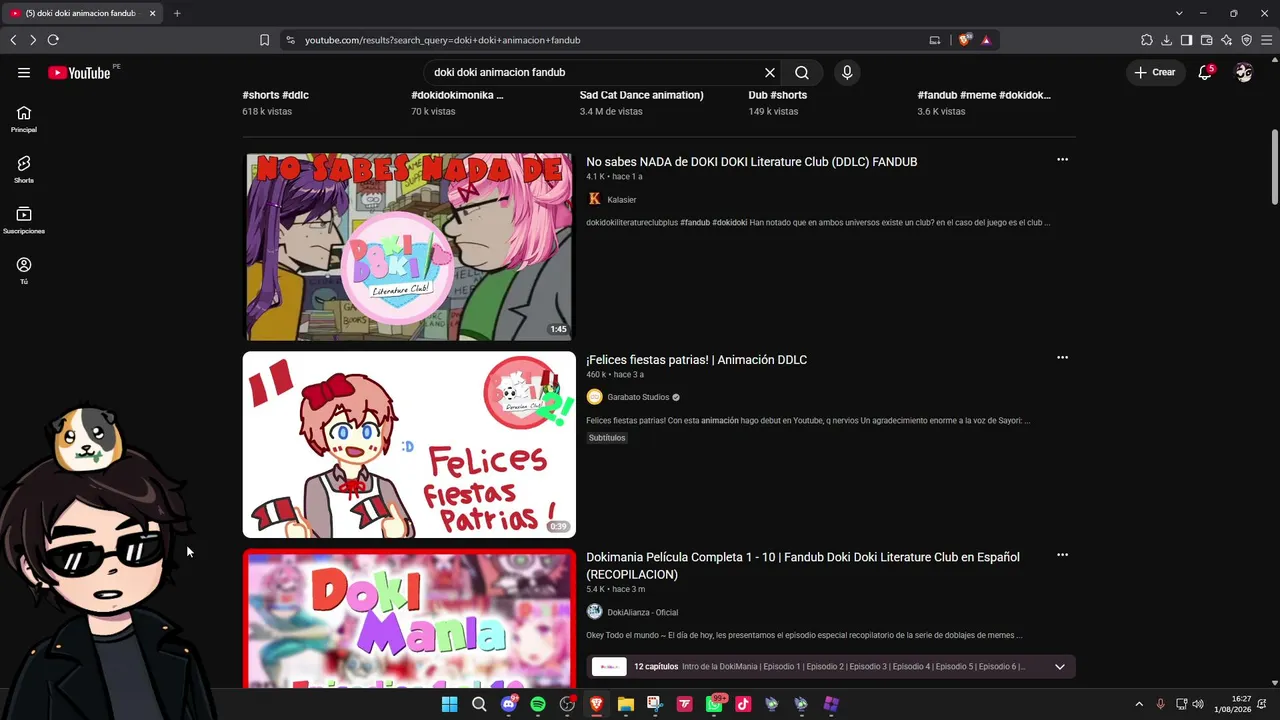Open title ¡Felices fiestas patrias! Animación DDLC
Viewport: 1280px width, 720px height.
(x=697, y=360)
